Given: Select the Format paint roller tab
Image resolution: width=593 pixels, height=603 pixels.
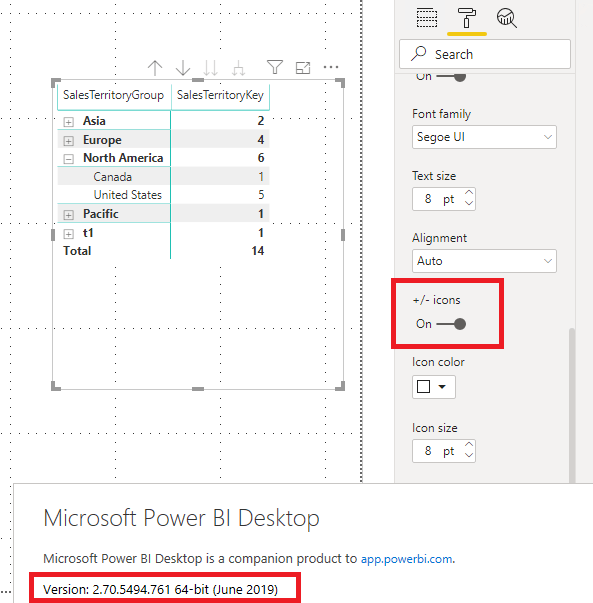Looking at the screenshot, I should coord(467,18).
